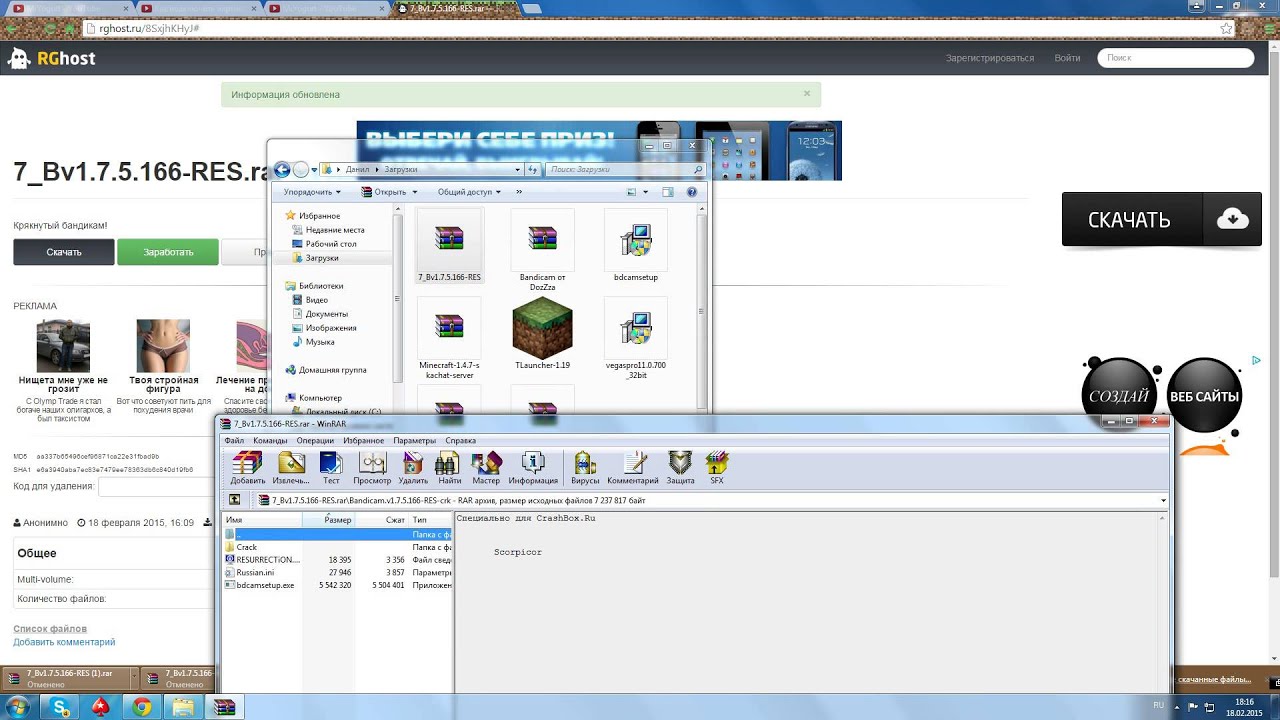Open the WinRAR archive path dropdown arrow
This screenshot has height=720, width=1280.
(1163, 500)
